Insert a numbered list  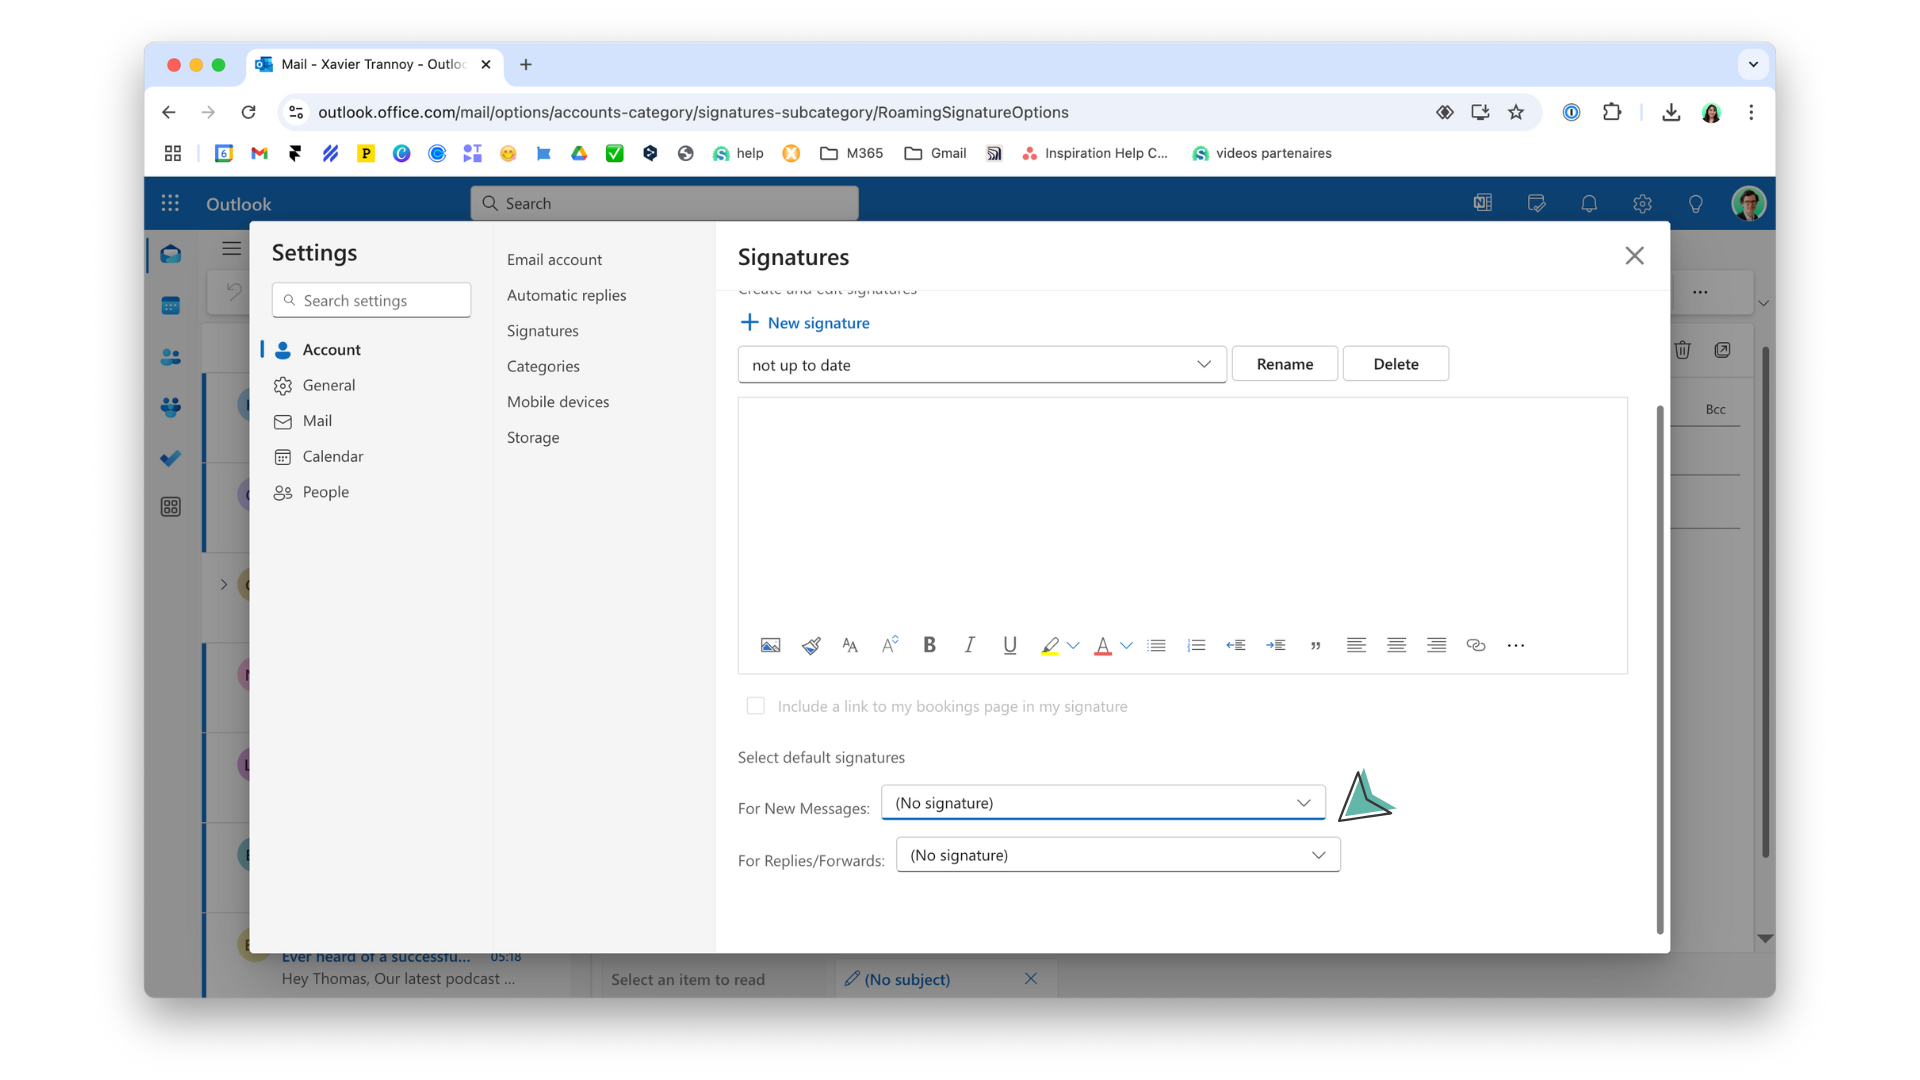click(1196, 645)
